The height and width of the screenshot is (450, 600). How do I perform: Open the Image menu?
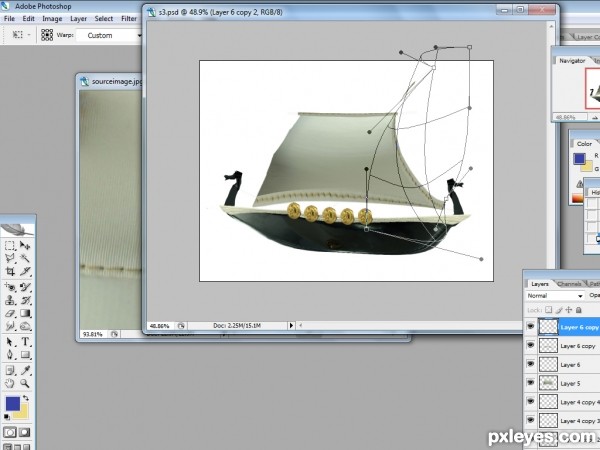point(52,18)
